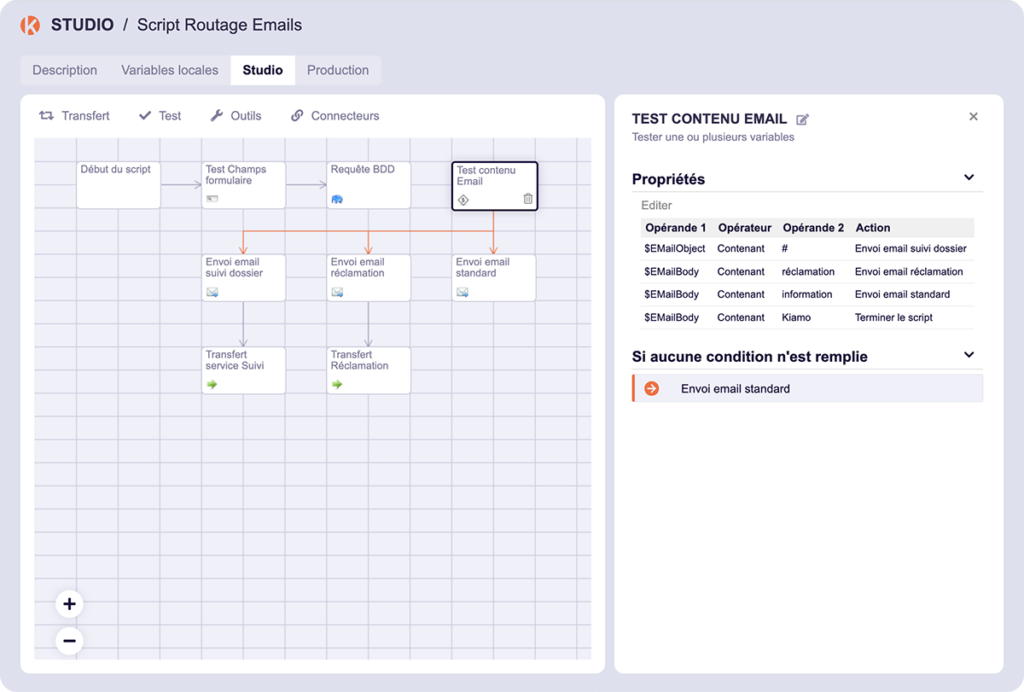Click the Test checkmark icon in the toolbar
Image resolution: width=1024 pixels, height=692 pixels.
(145, 115)
